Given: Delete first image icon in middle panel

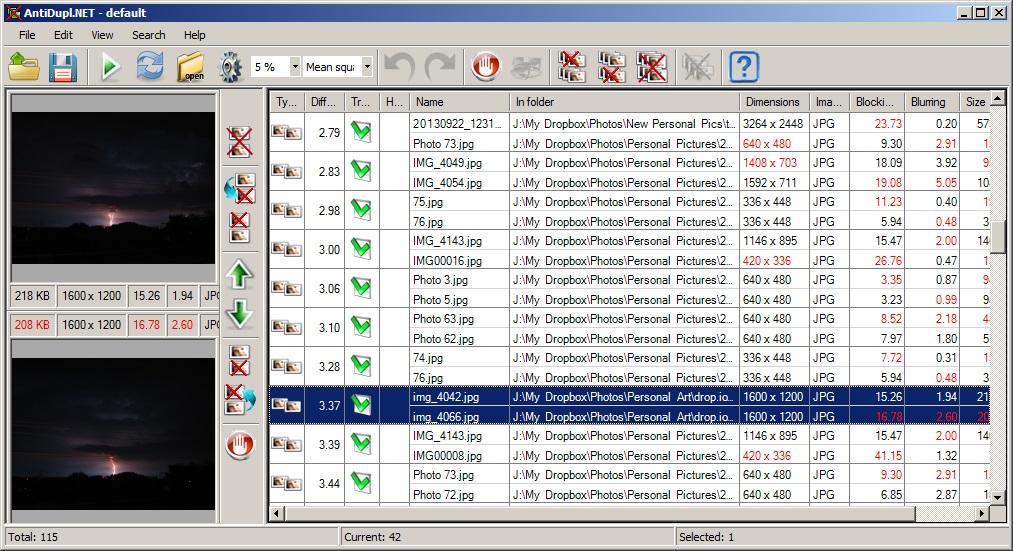Looking at the screenshot, I should 239,227.
